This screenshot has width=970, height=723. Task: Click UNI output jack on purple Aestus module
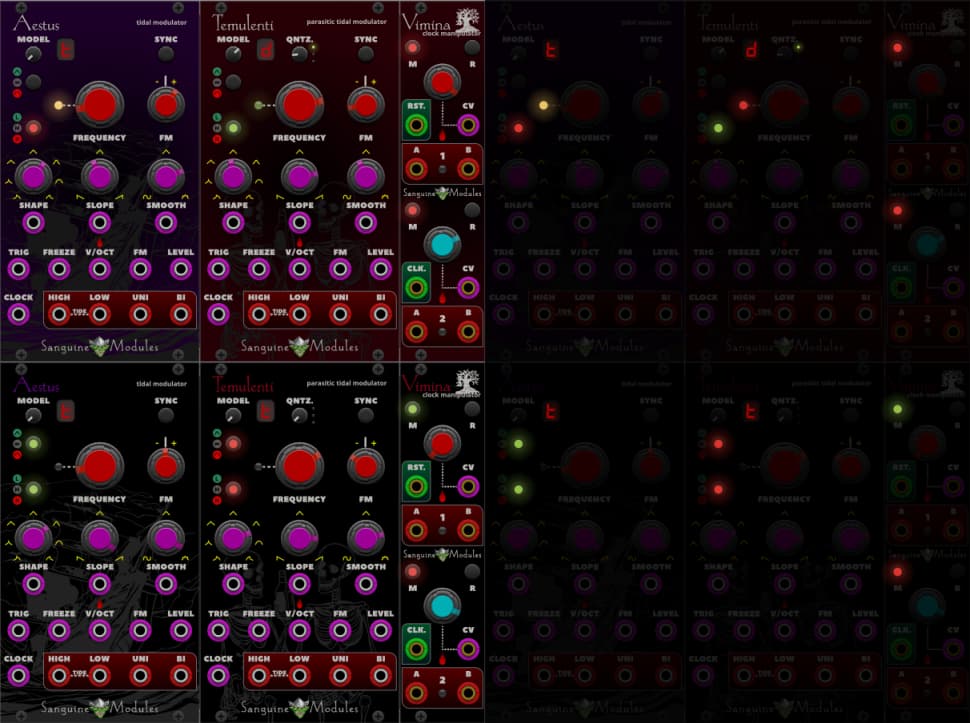tap(140, 314)
